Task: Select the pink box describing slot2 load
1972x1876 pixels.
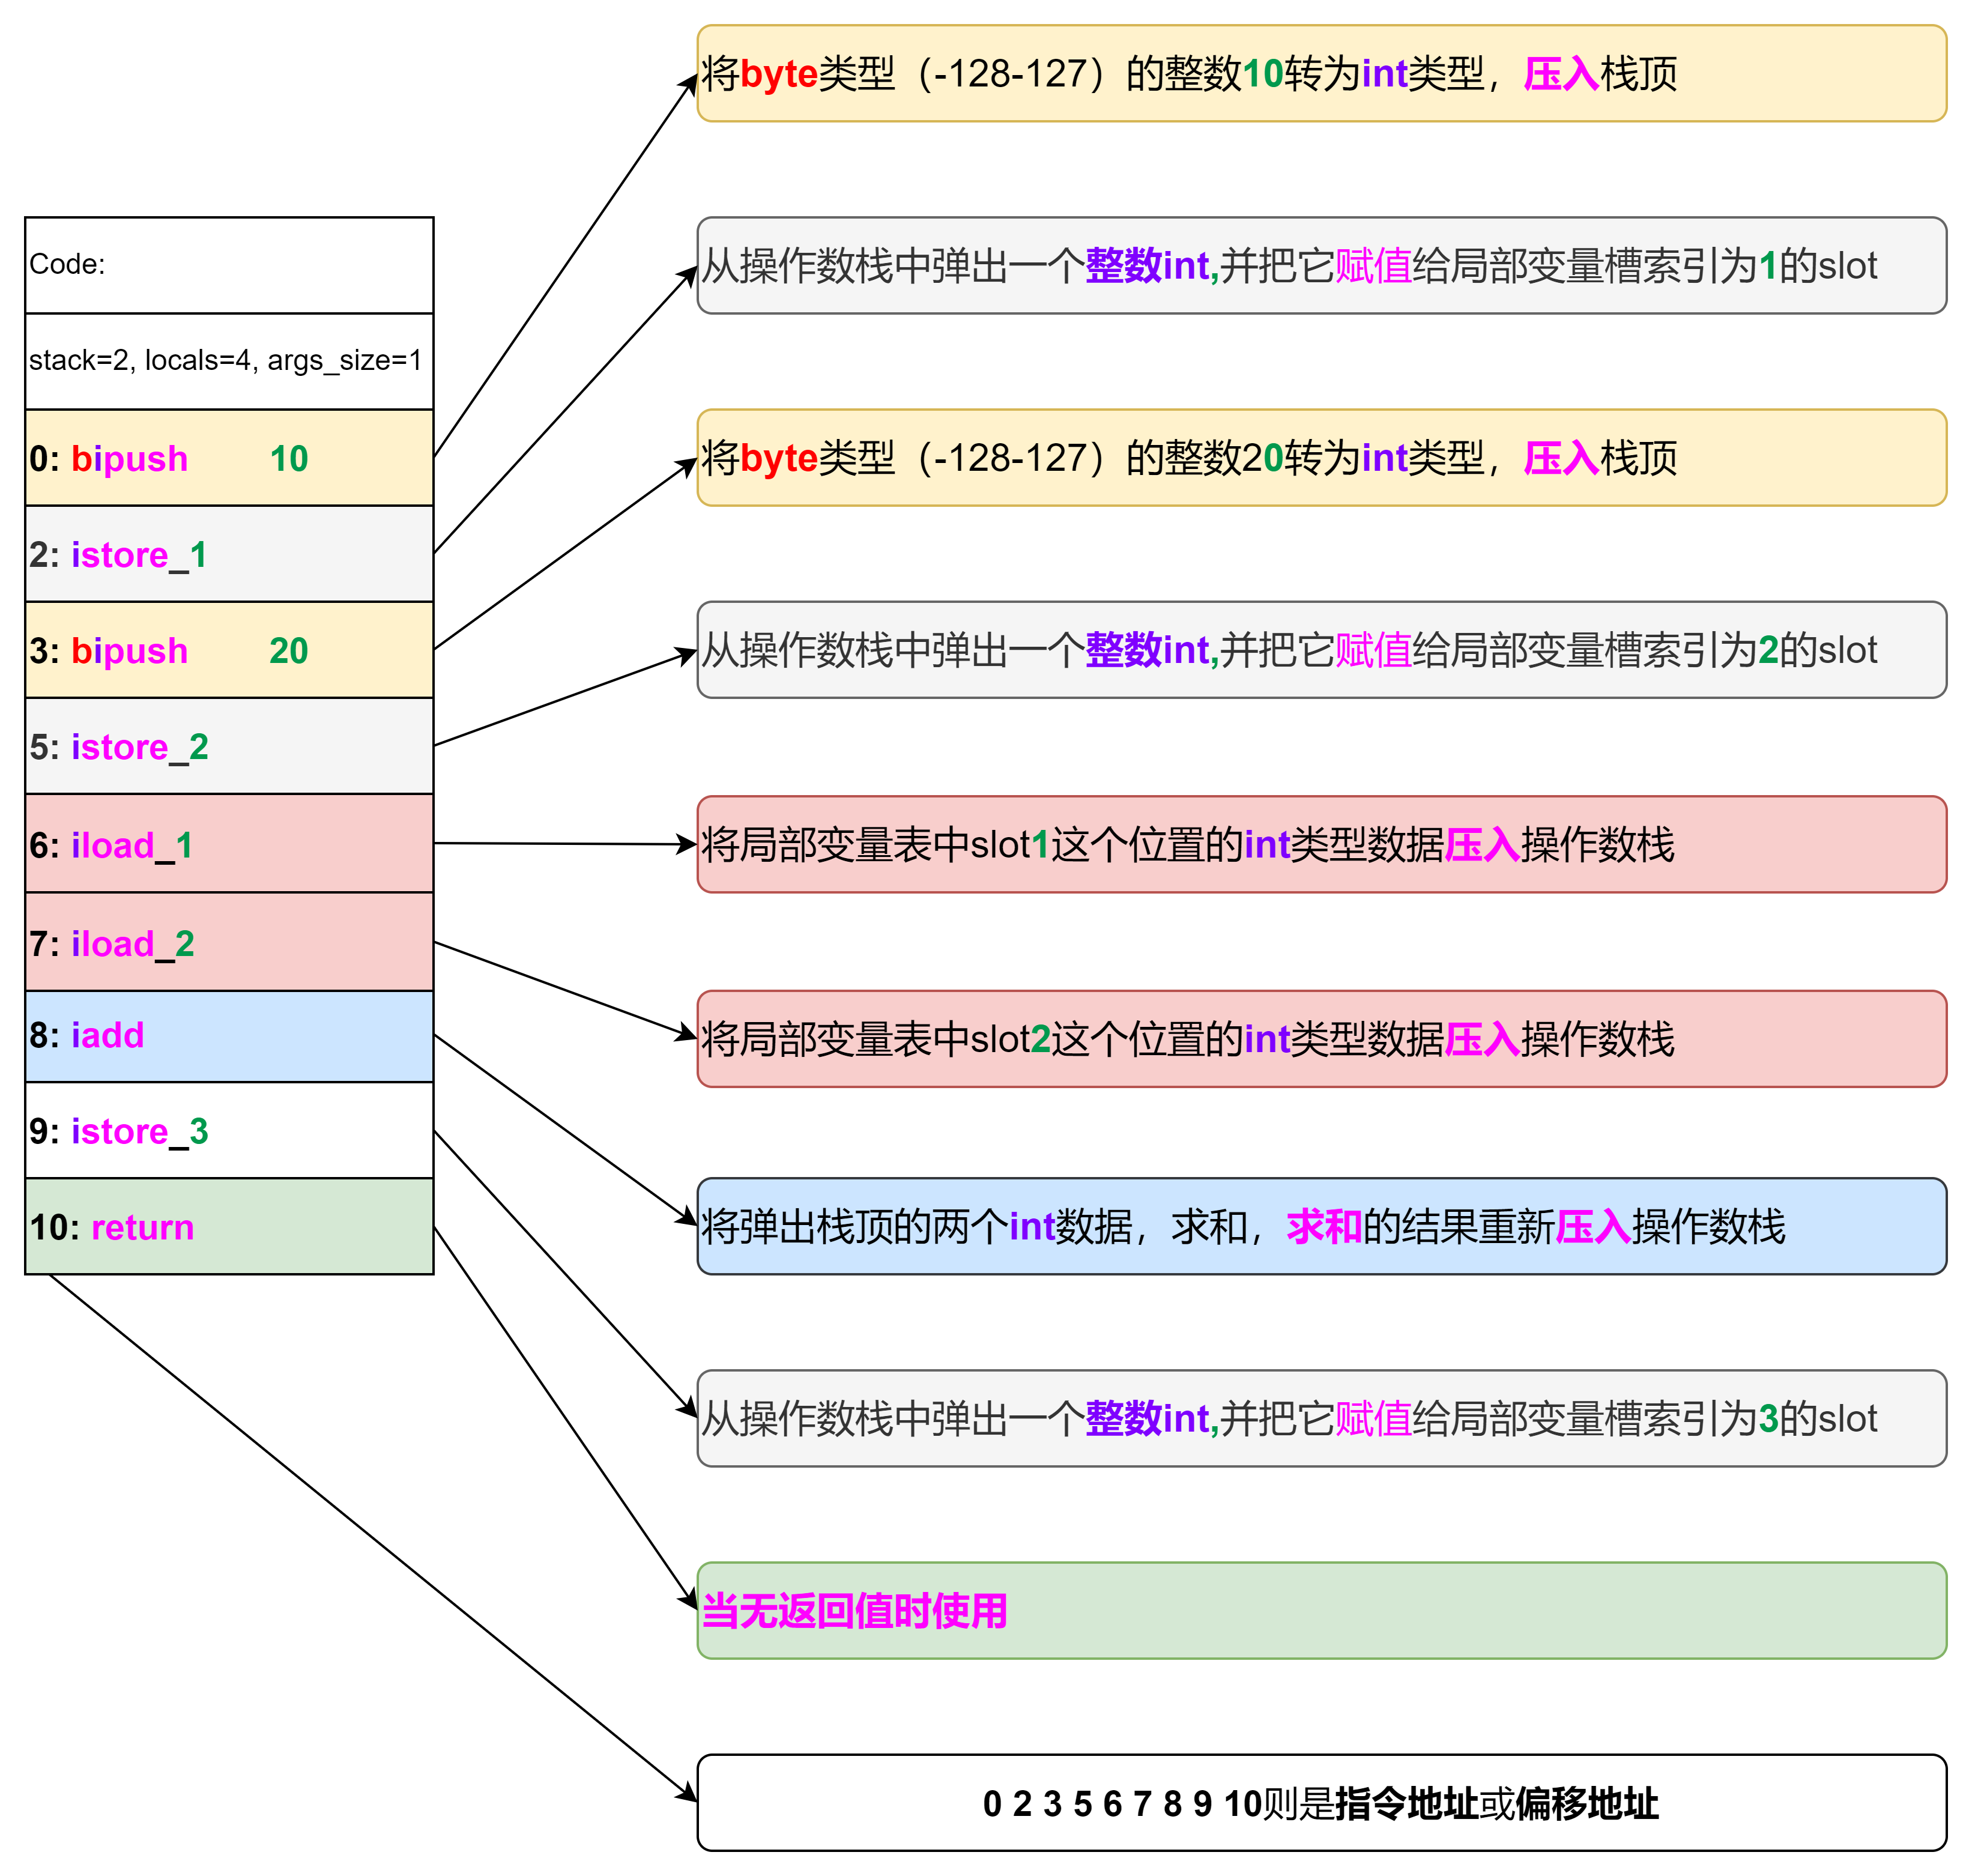Action: [x=1321, y=1039]
